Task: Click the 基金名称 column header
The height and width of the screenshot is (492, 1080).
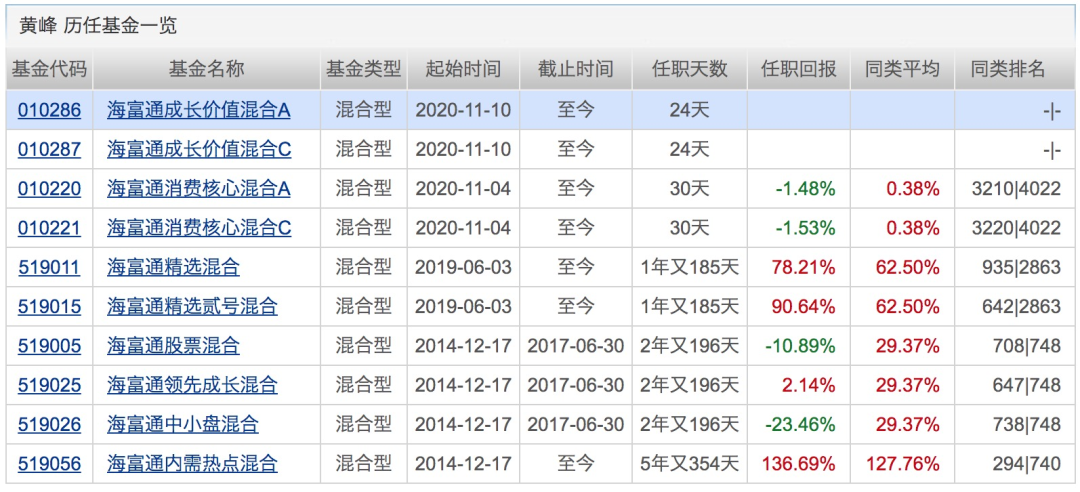Action: pyautogui.click(x=206, y=70)
